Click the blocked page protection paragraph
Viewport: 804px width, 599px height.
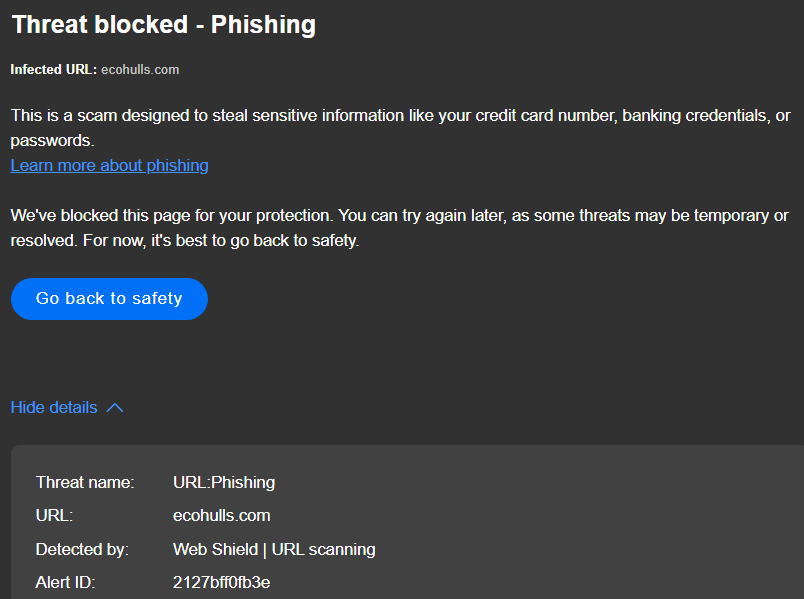[399, 228]
